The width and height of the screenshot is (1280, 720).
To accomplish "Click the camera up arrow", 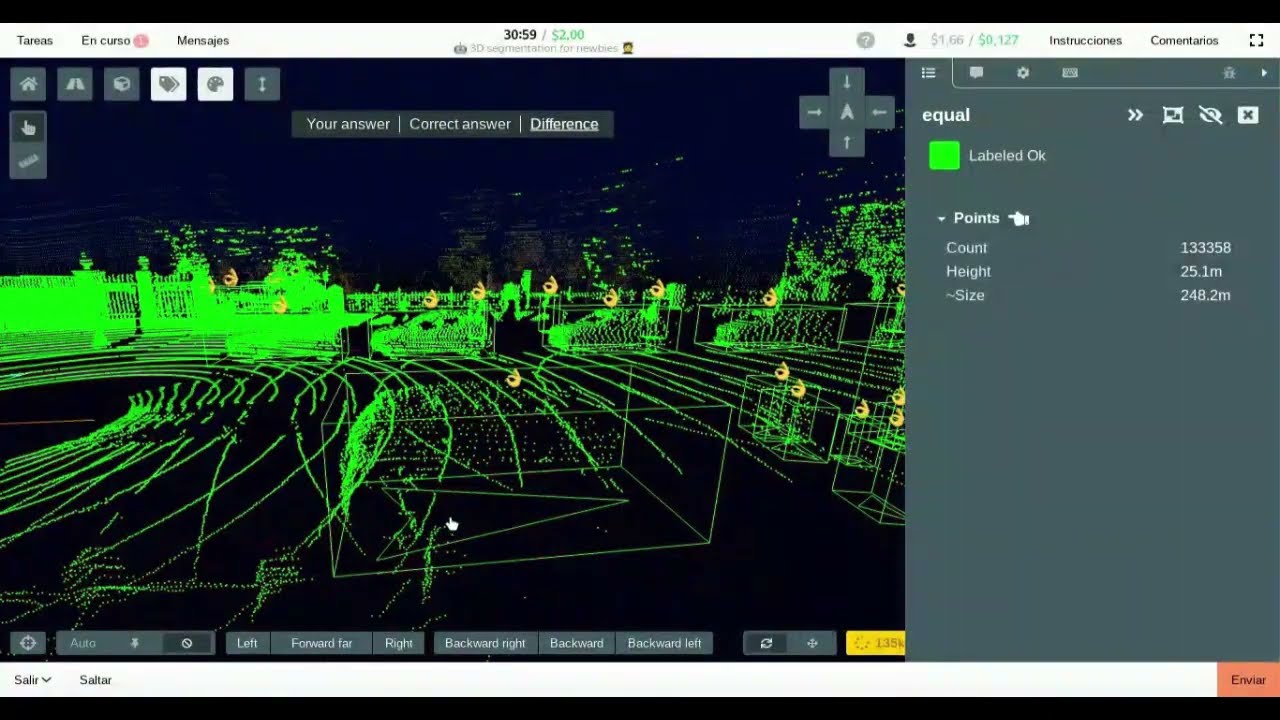I will 847,142.
